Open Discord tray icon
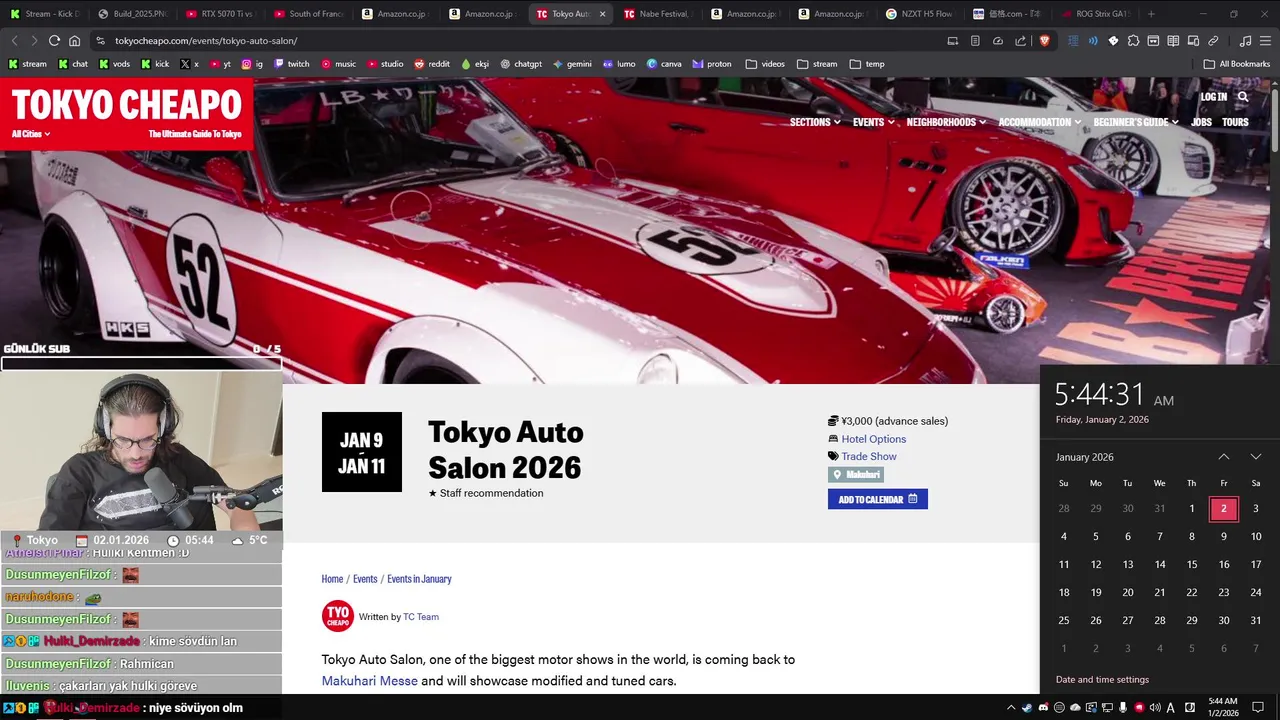 coord(1043,708)
